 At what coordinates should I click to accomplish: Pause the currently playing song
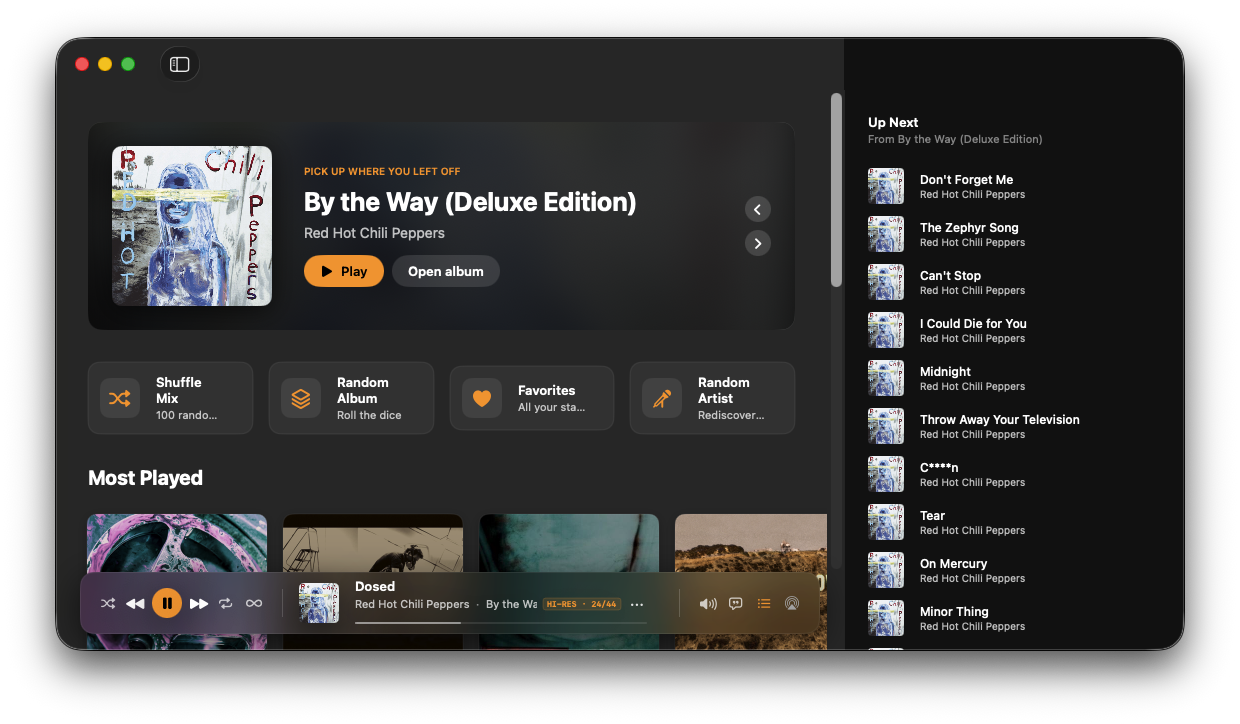(x=167, y=603)
